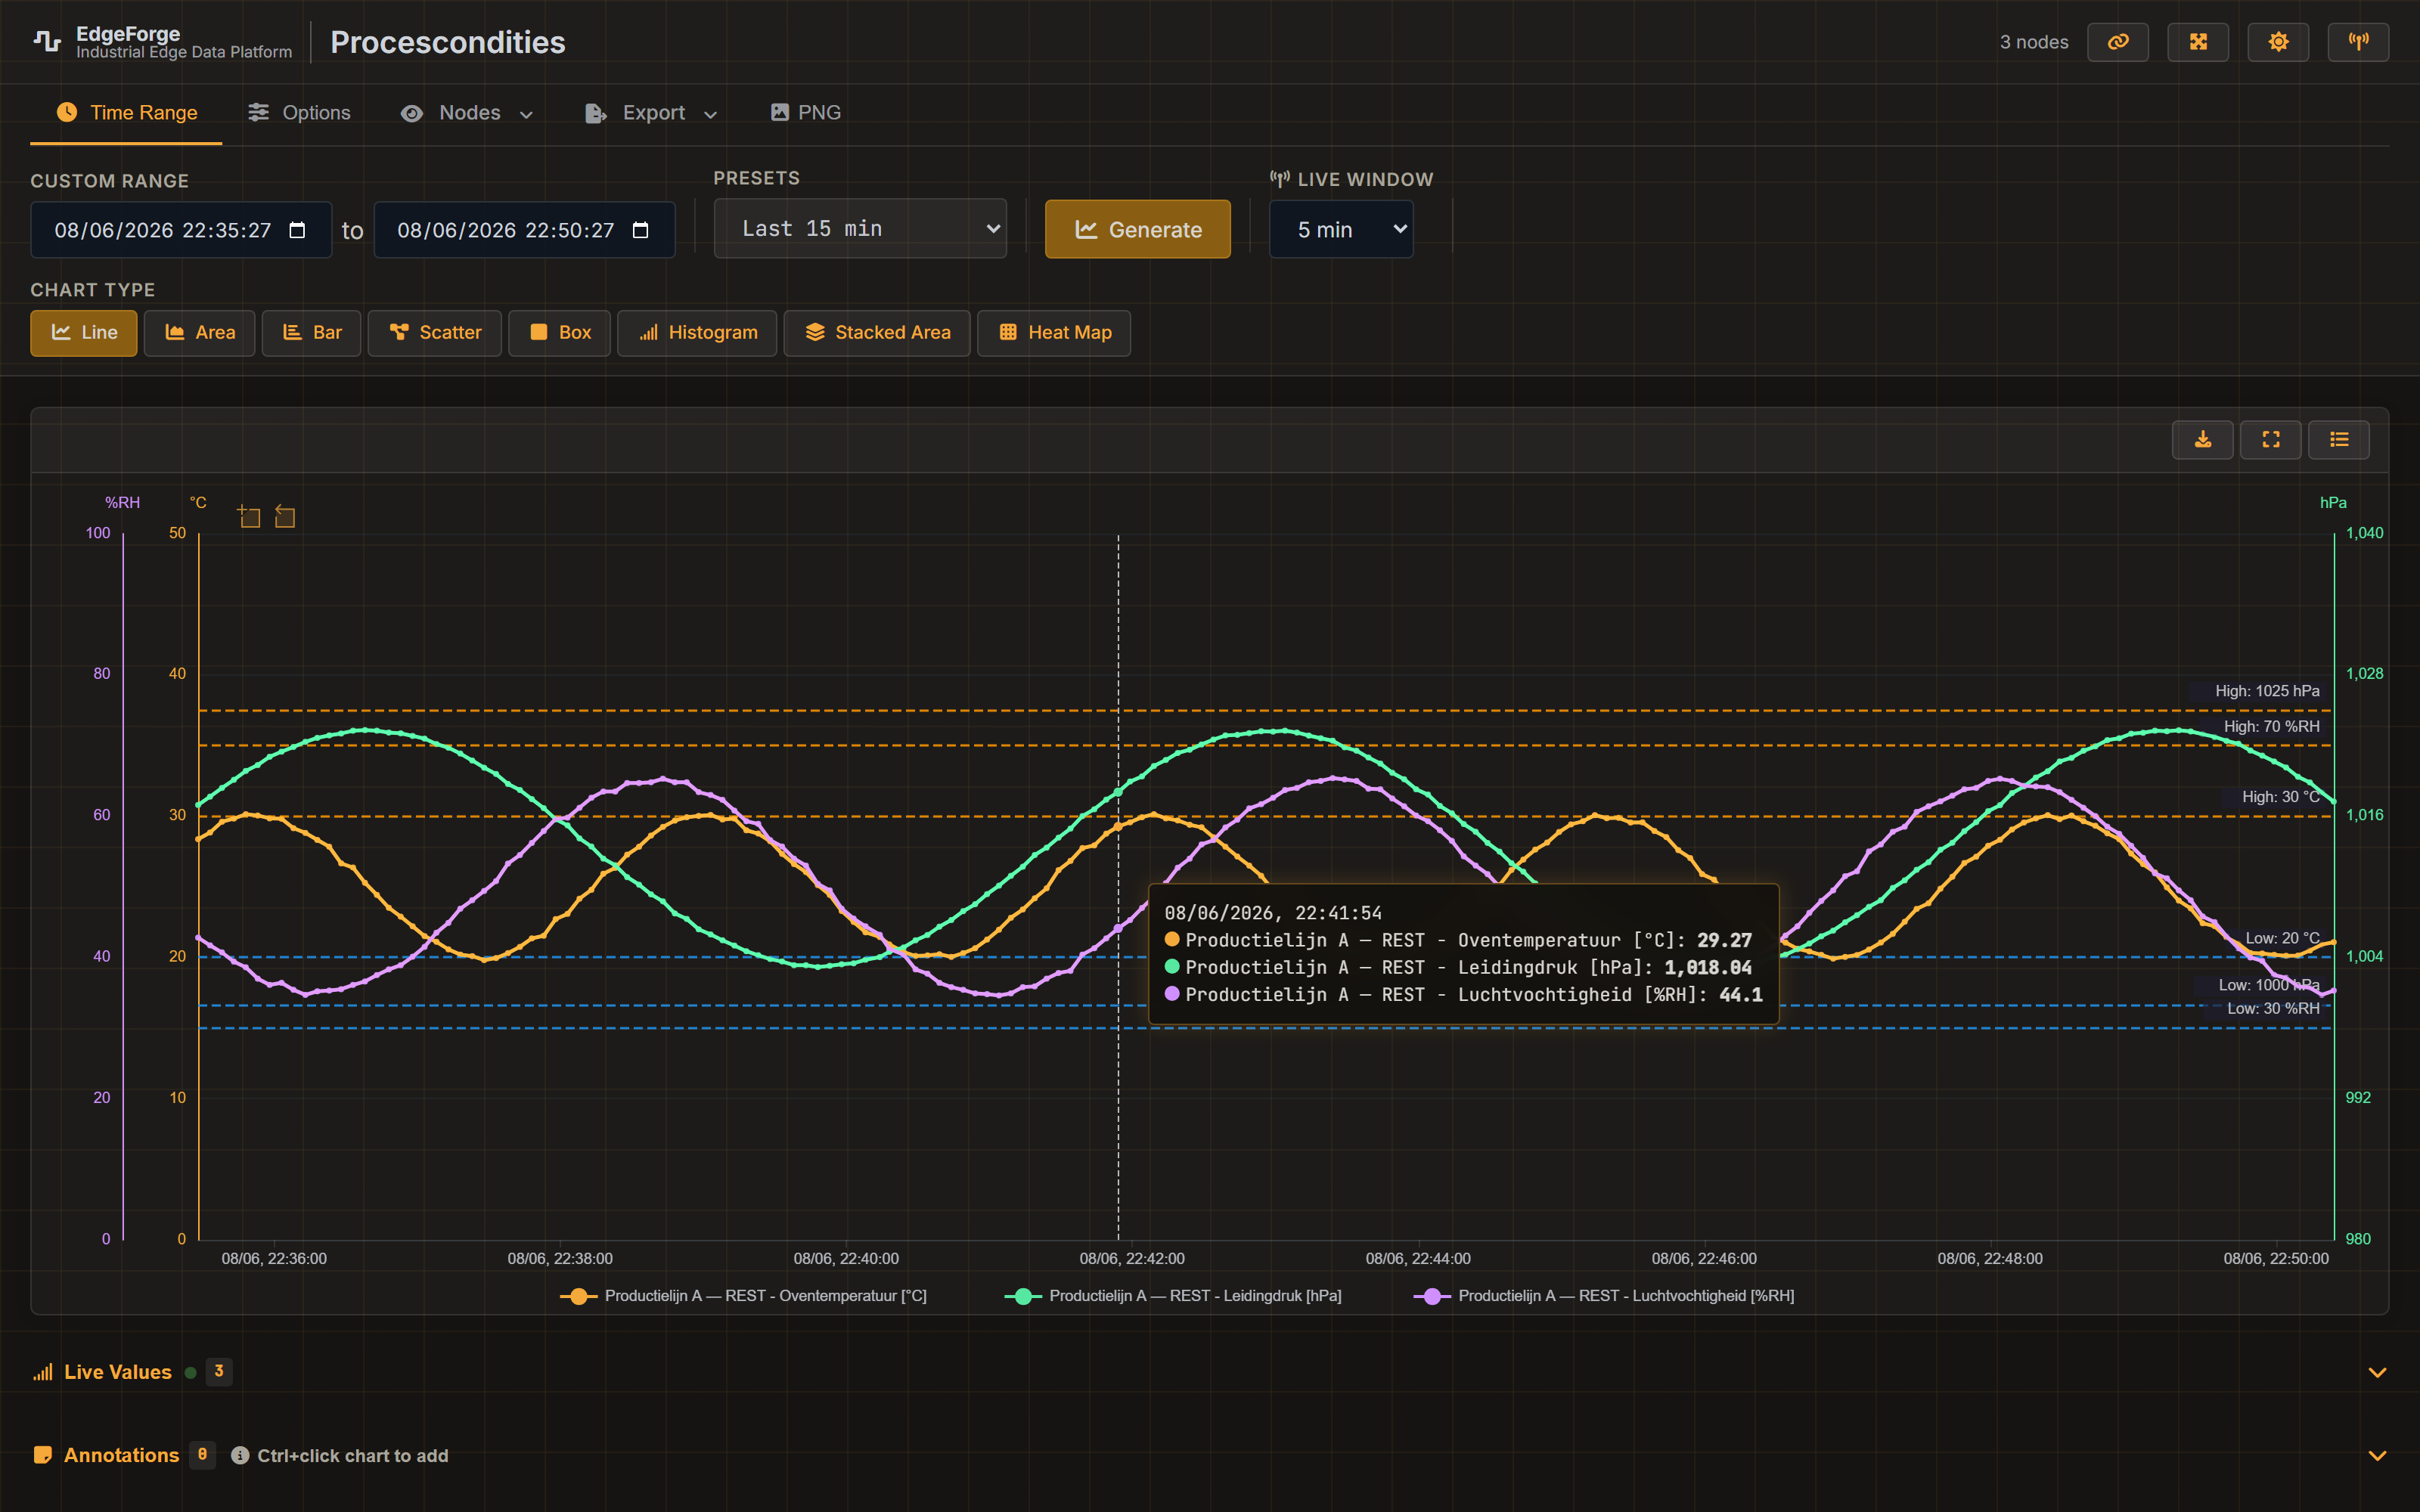Click the clock icon on Time Range tab
2420x1512 pixels.
coord(67,112)
